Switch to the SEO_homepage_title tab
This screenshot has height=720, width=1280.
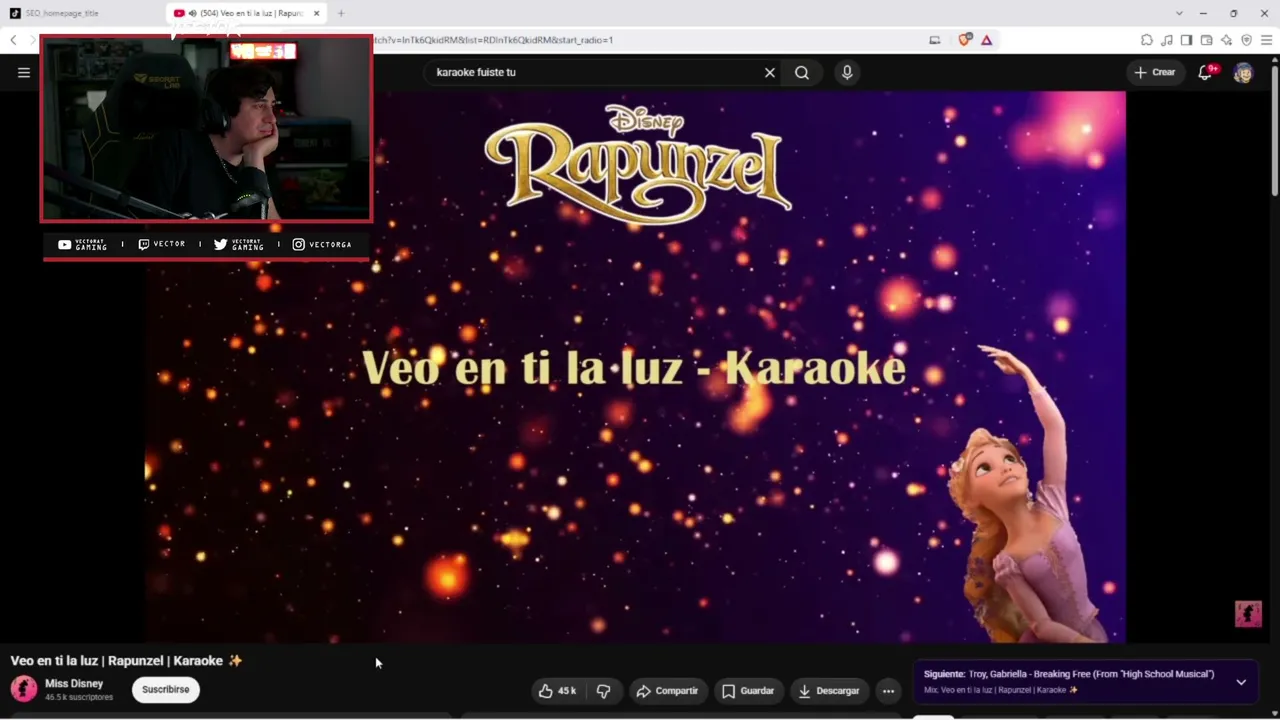[83, 13]
